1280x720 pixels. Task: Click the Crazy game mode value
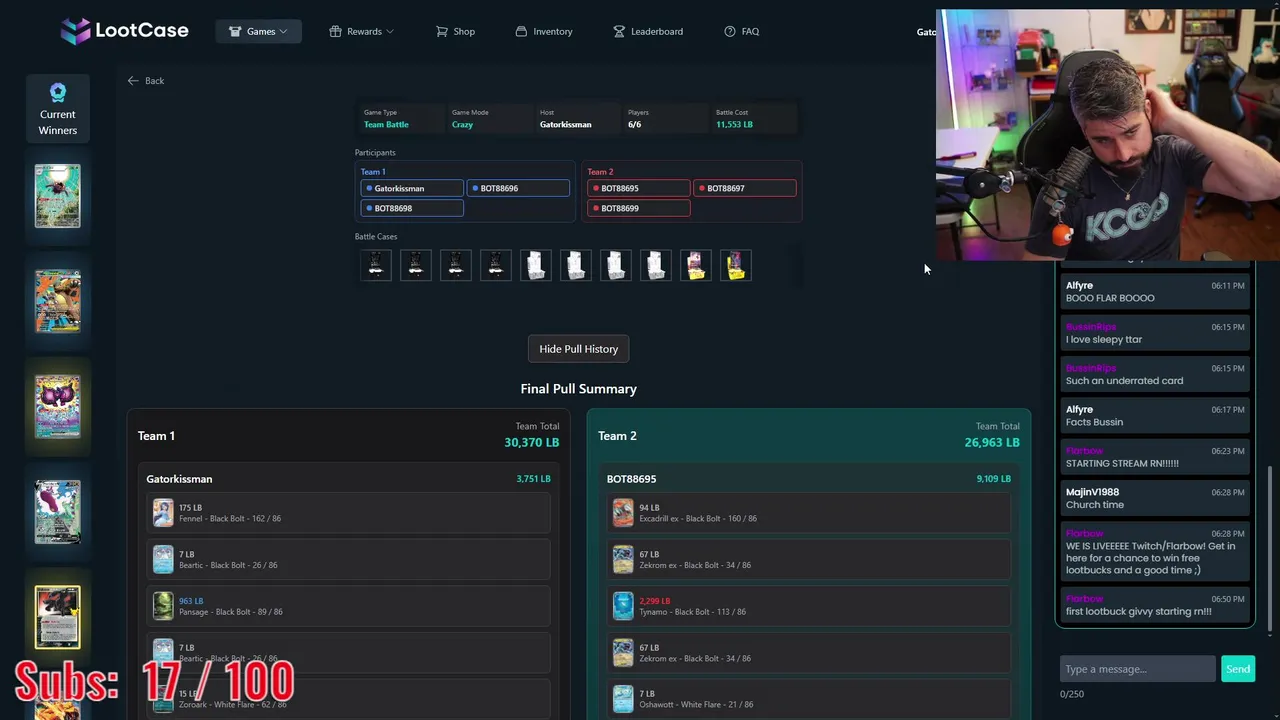point(462,125)
